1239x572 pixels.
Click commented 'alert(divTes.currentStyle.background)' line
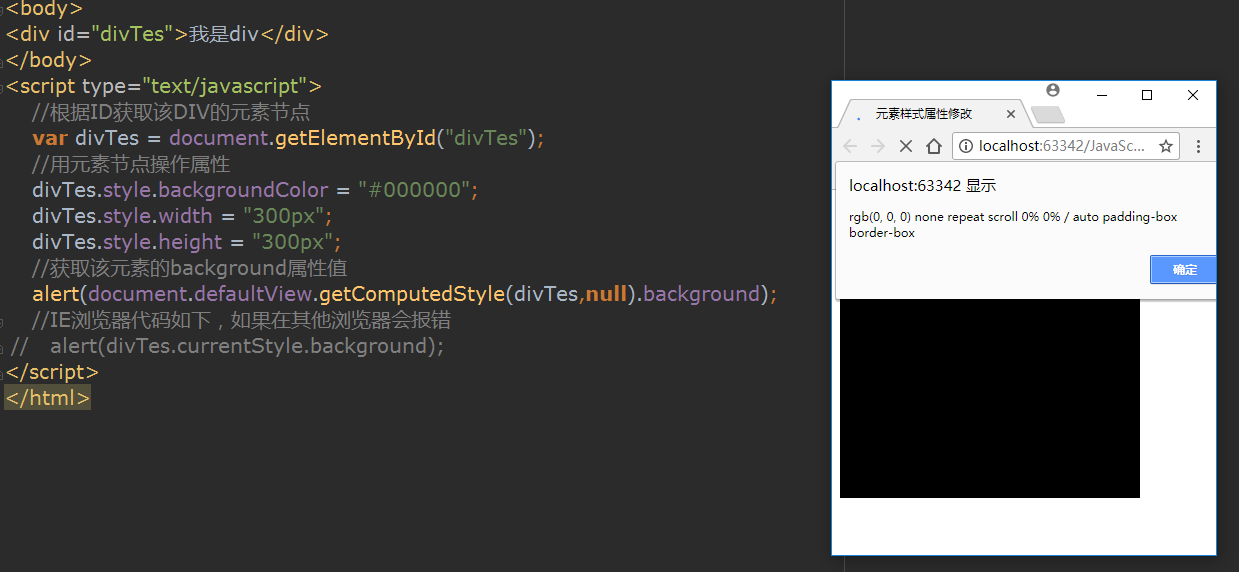click(227, 346)
